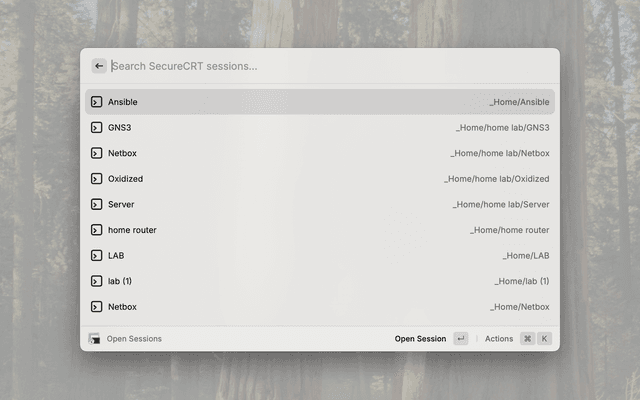Click the _Home/Ansible path text
Viewport: 640px width, 400px height.
(519, 102)
